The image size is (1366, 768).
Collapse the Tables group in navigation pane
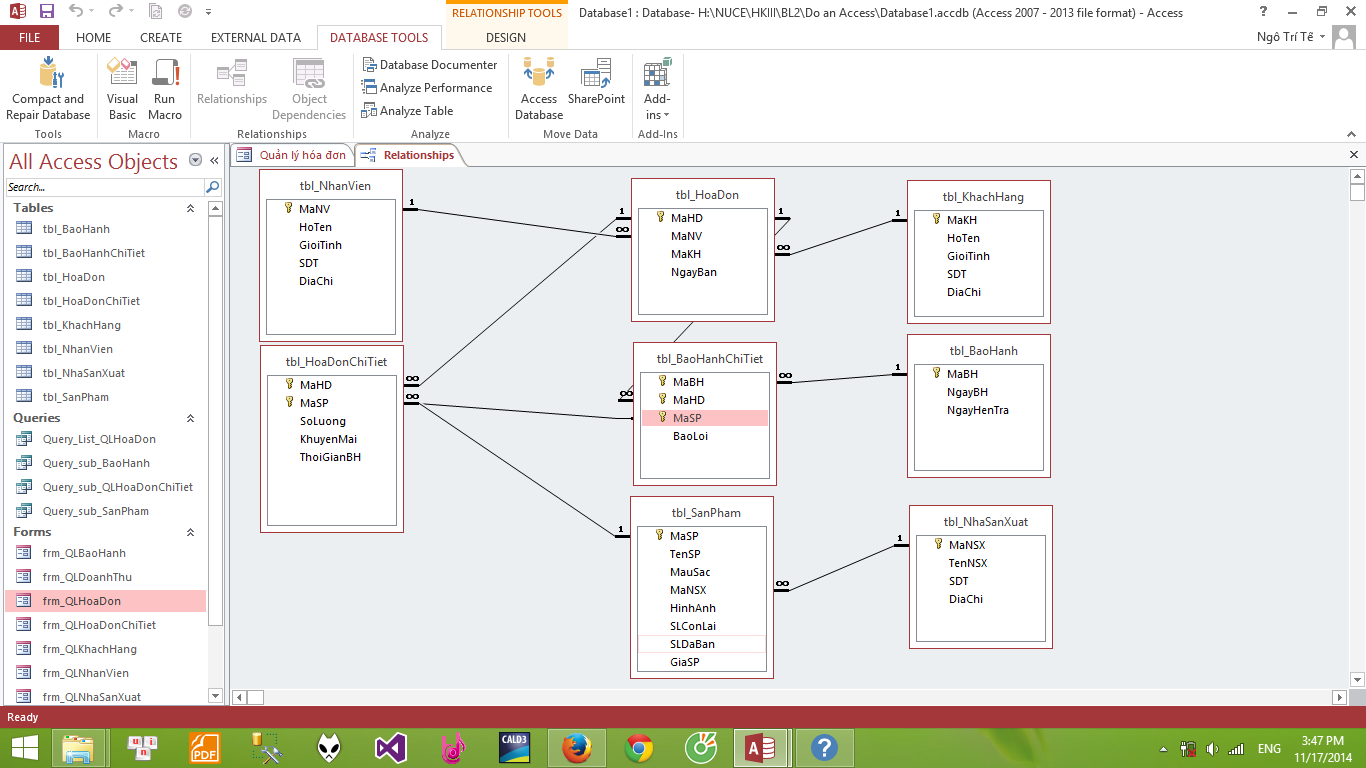pos(190,208)
